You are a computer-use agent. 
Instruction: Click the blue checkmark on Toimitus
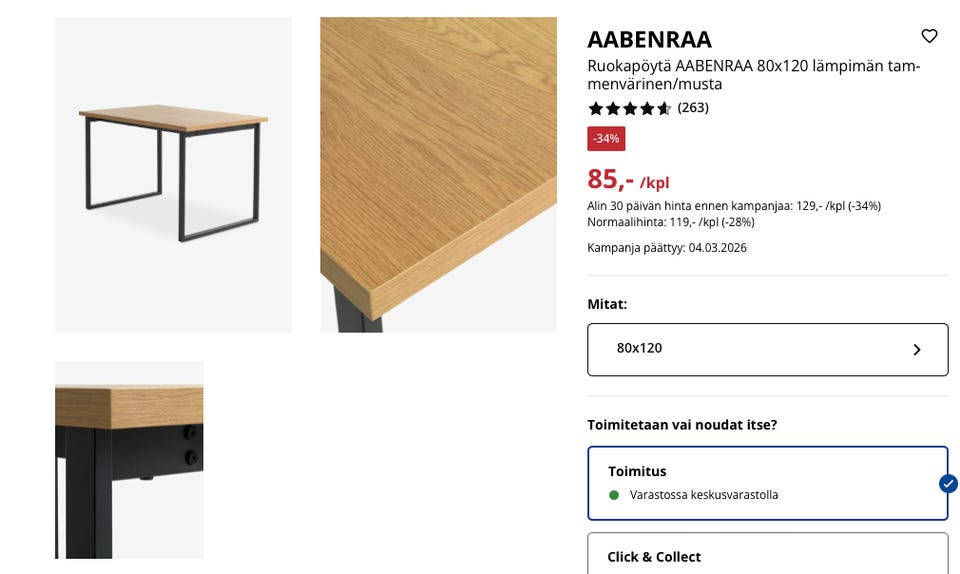pos(948,484)
